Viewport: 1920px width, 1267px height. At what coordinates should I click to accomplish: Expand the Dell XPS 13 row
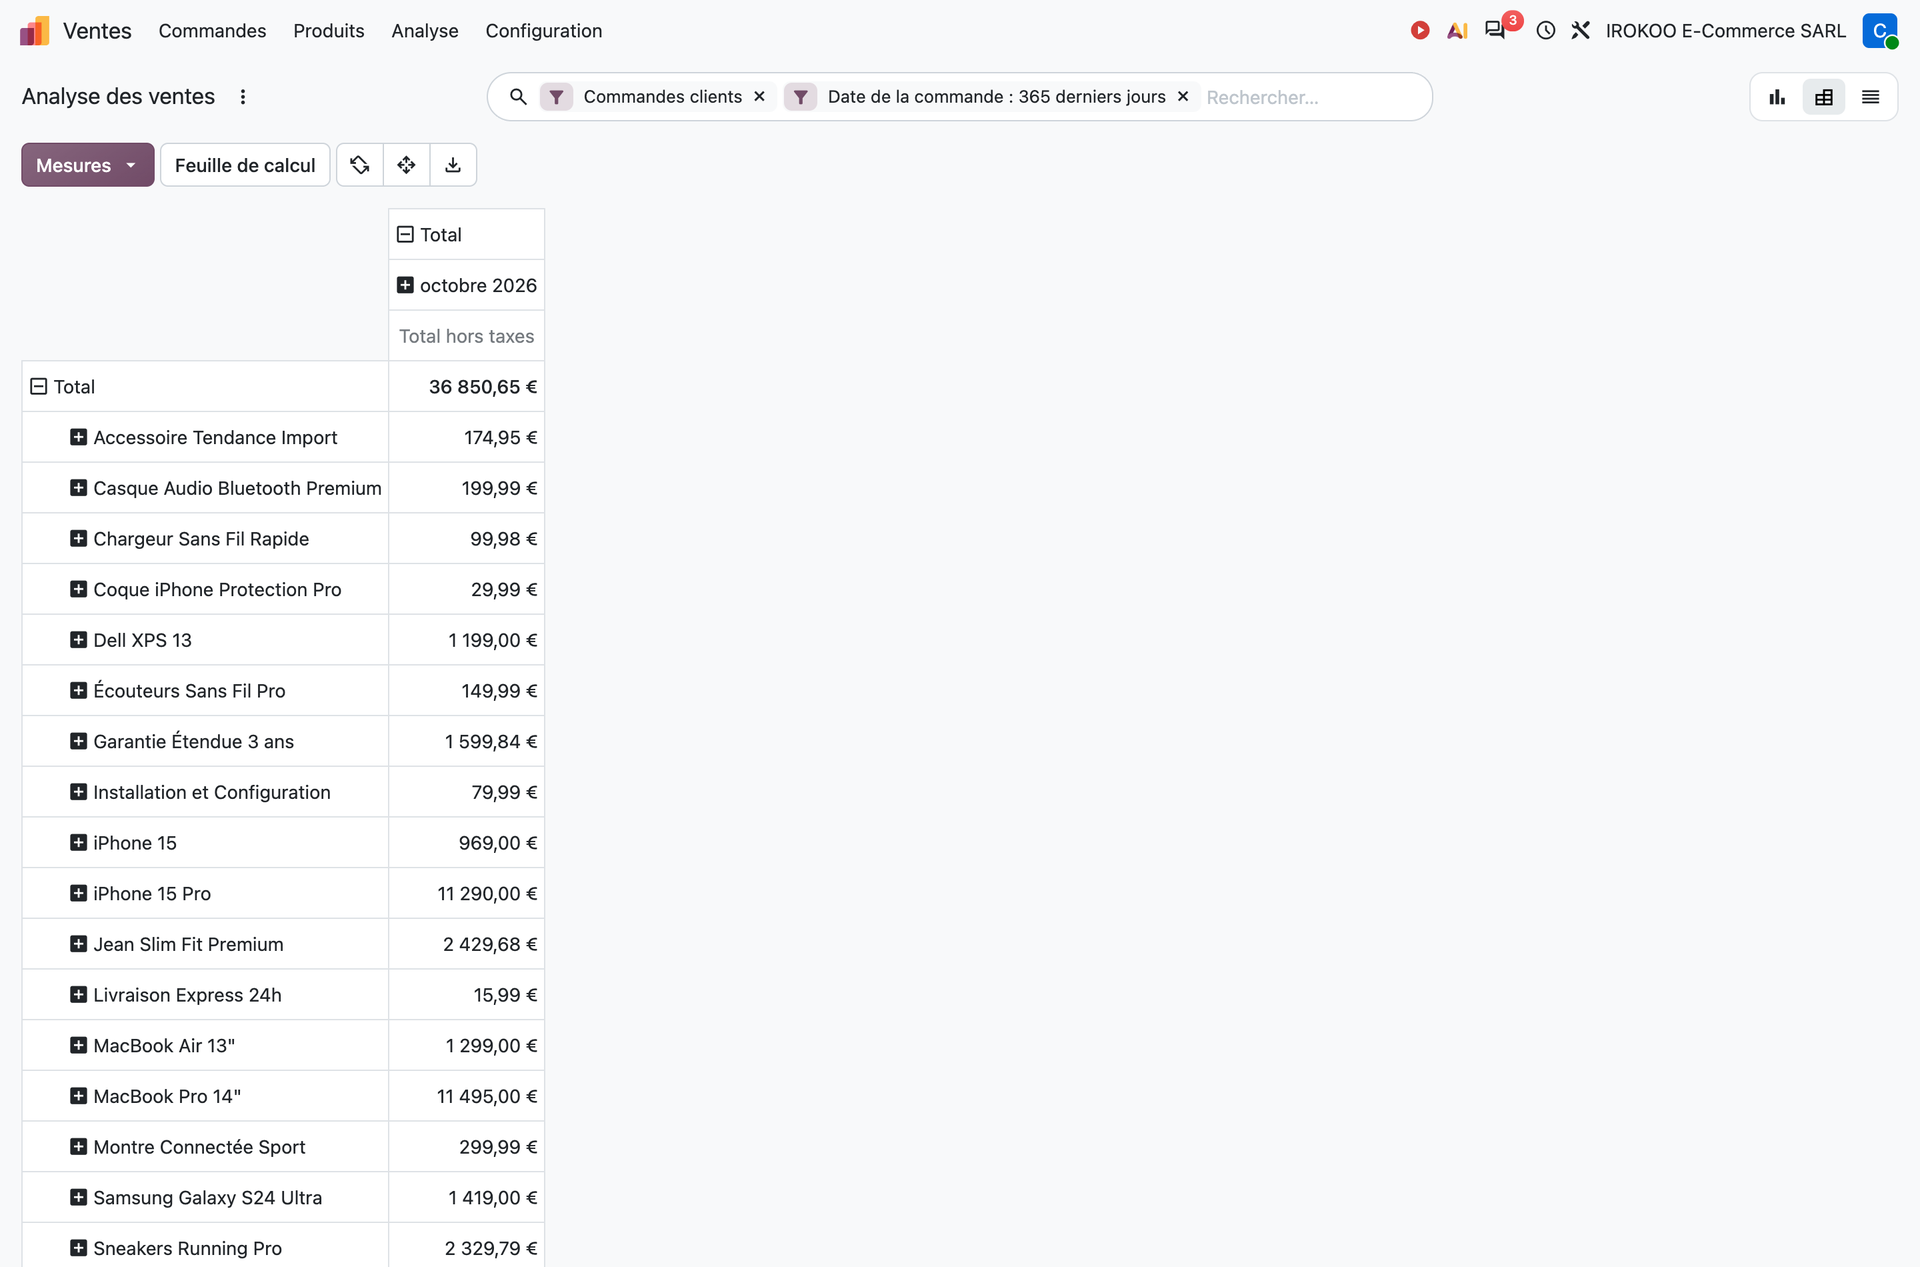(x=78, y=640)
